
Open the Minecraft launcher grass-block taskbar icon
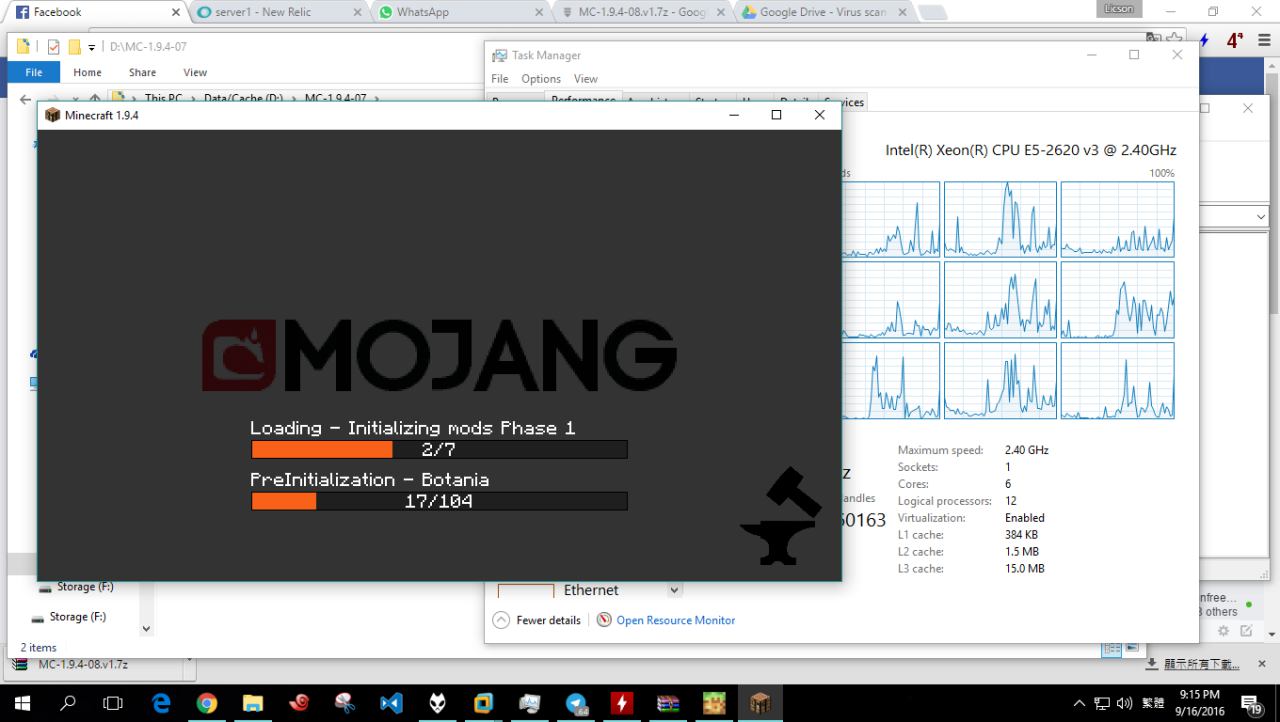[714, 704]
